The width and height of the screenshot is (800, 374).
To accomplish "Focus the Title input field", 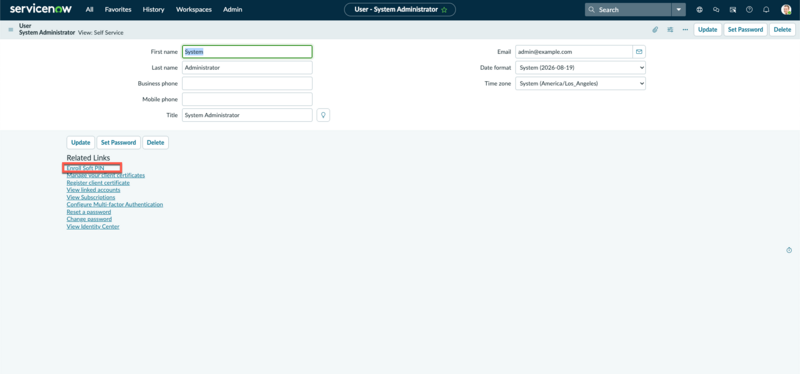I will 247,115.
